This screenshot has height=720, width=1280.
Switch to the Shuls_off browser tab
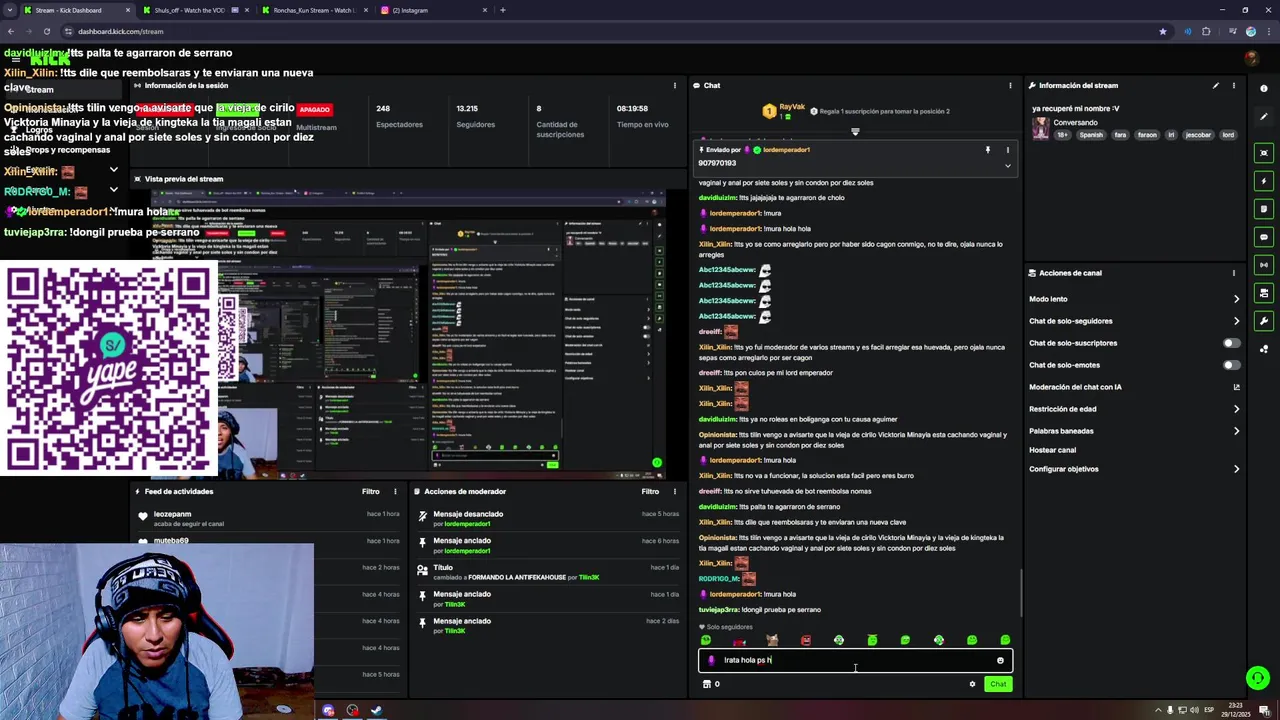[192, 10]
